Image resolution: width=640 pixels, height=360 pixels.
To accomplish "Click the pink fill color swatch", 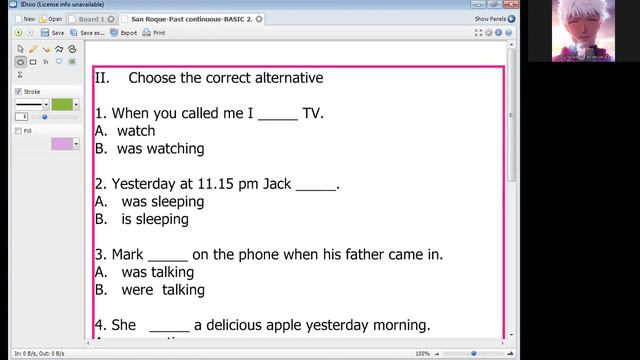I will coord(62,144).
